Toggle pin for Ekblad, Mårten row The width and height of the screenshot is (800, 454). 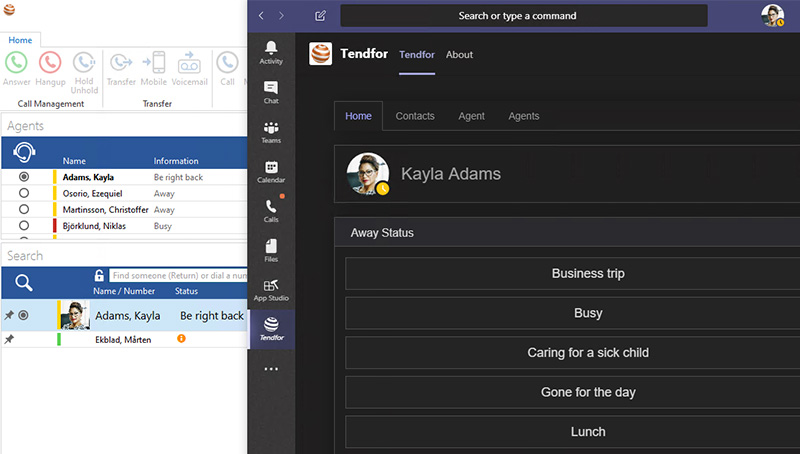pos(9,339)
